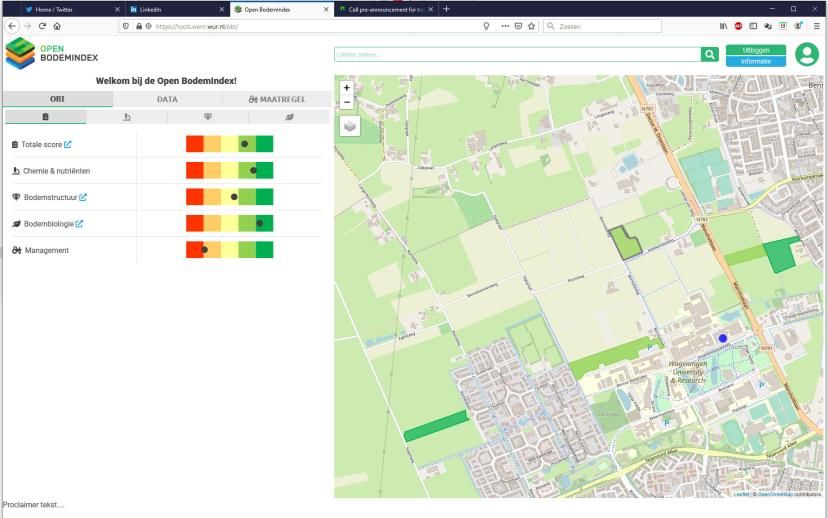Click the Bodemstructuur score color bar

(229, 196)
